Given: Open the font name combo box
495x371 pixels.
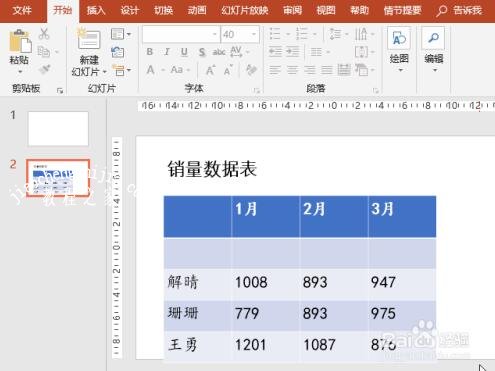Looking at the screenshot, I should click(x=181, y=34).
